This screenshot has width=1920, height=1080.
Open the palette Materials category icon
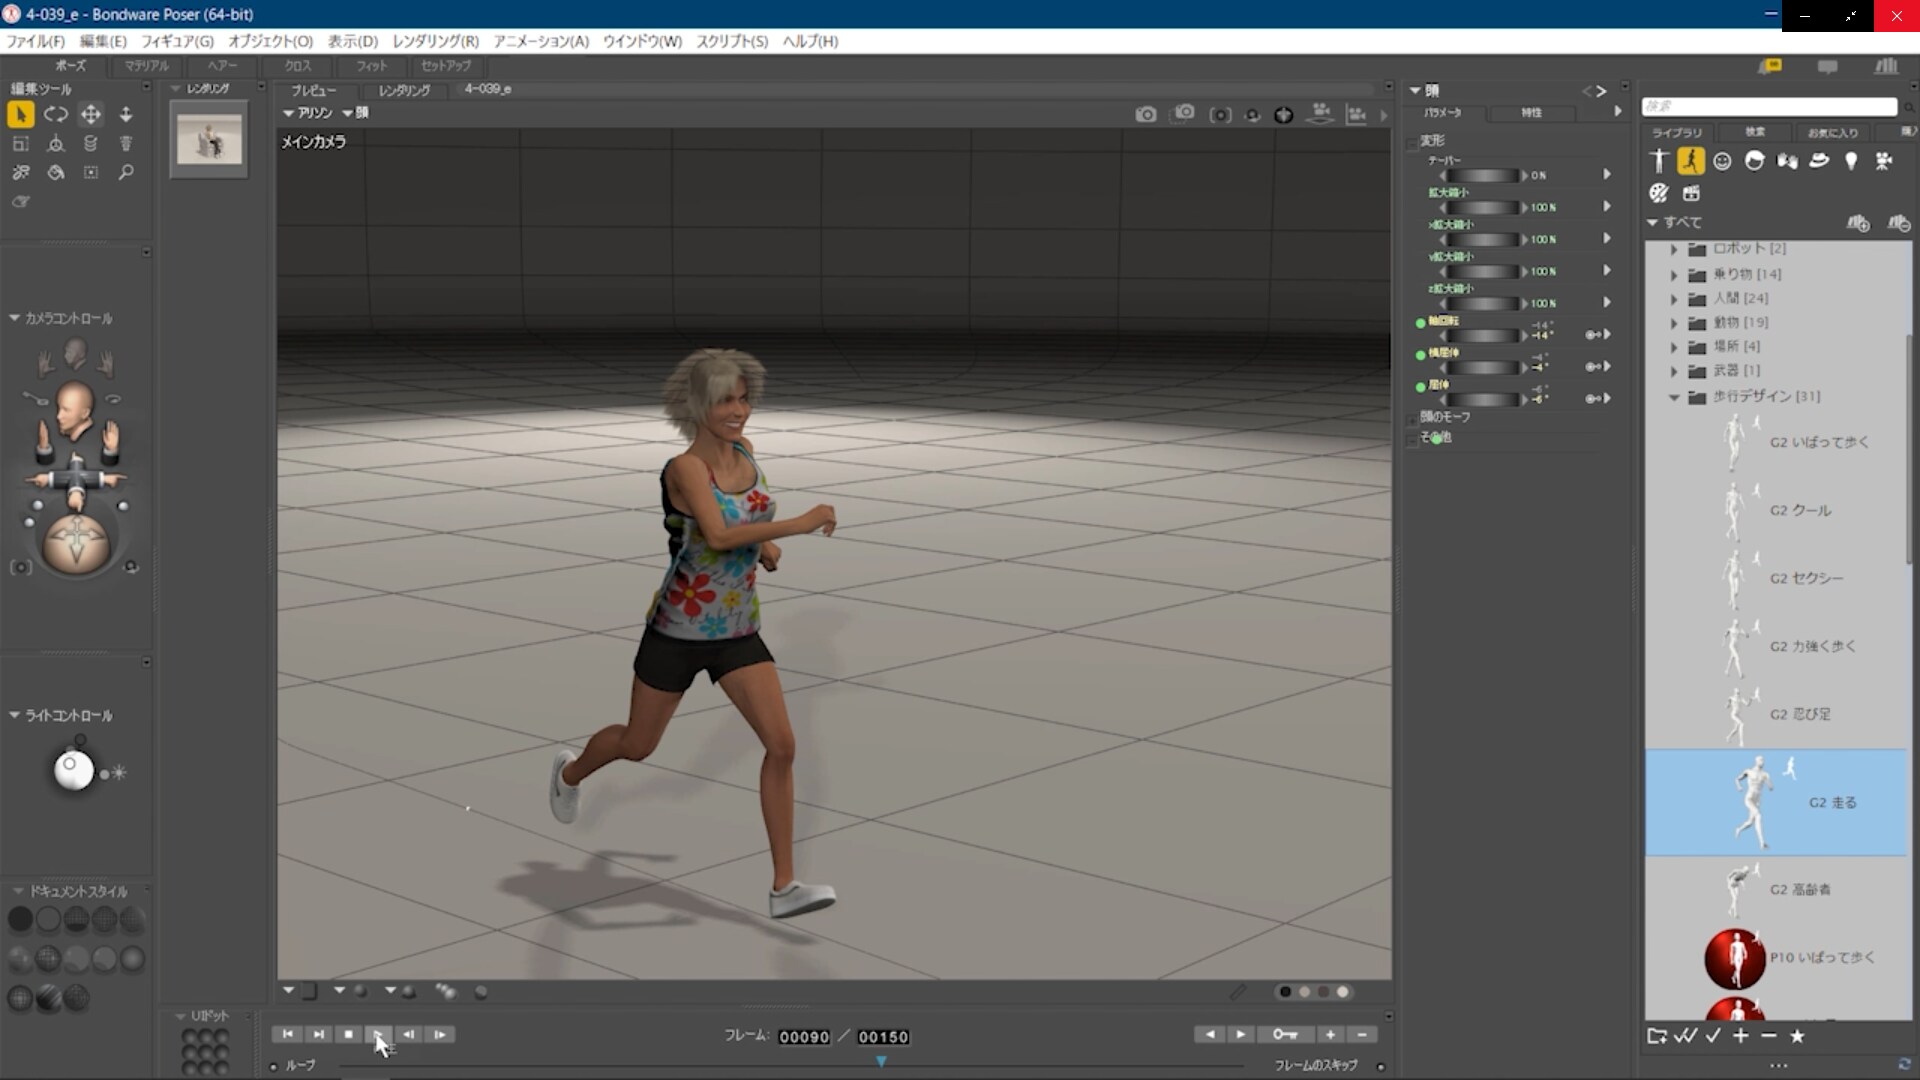click(x=1659, y=193)
